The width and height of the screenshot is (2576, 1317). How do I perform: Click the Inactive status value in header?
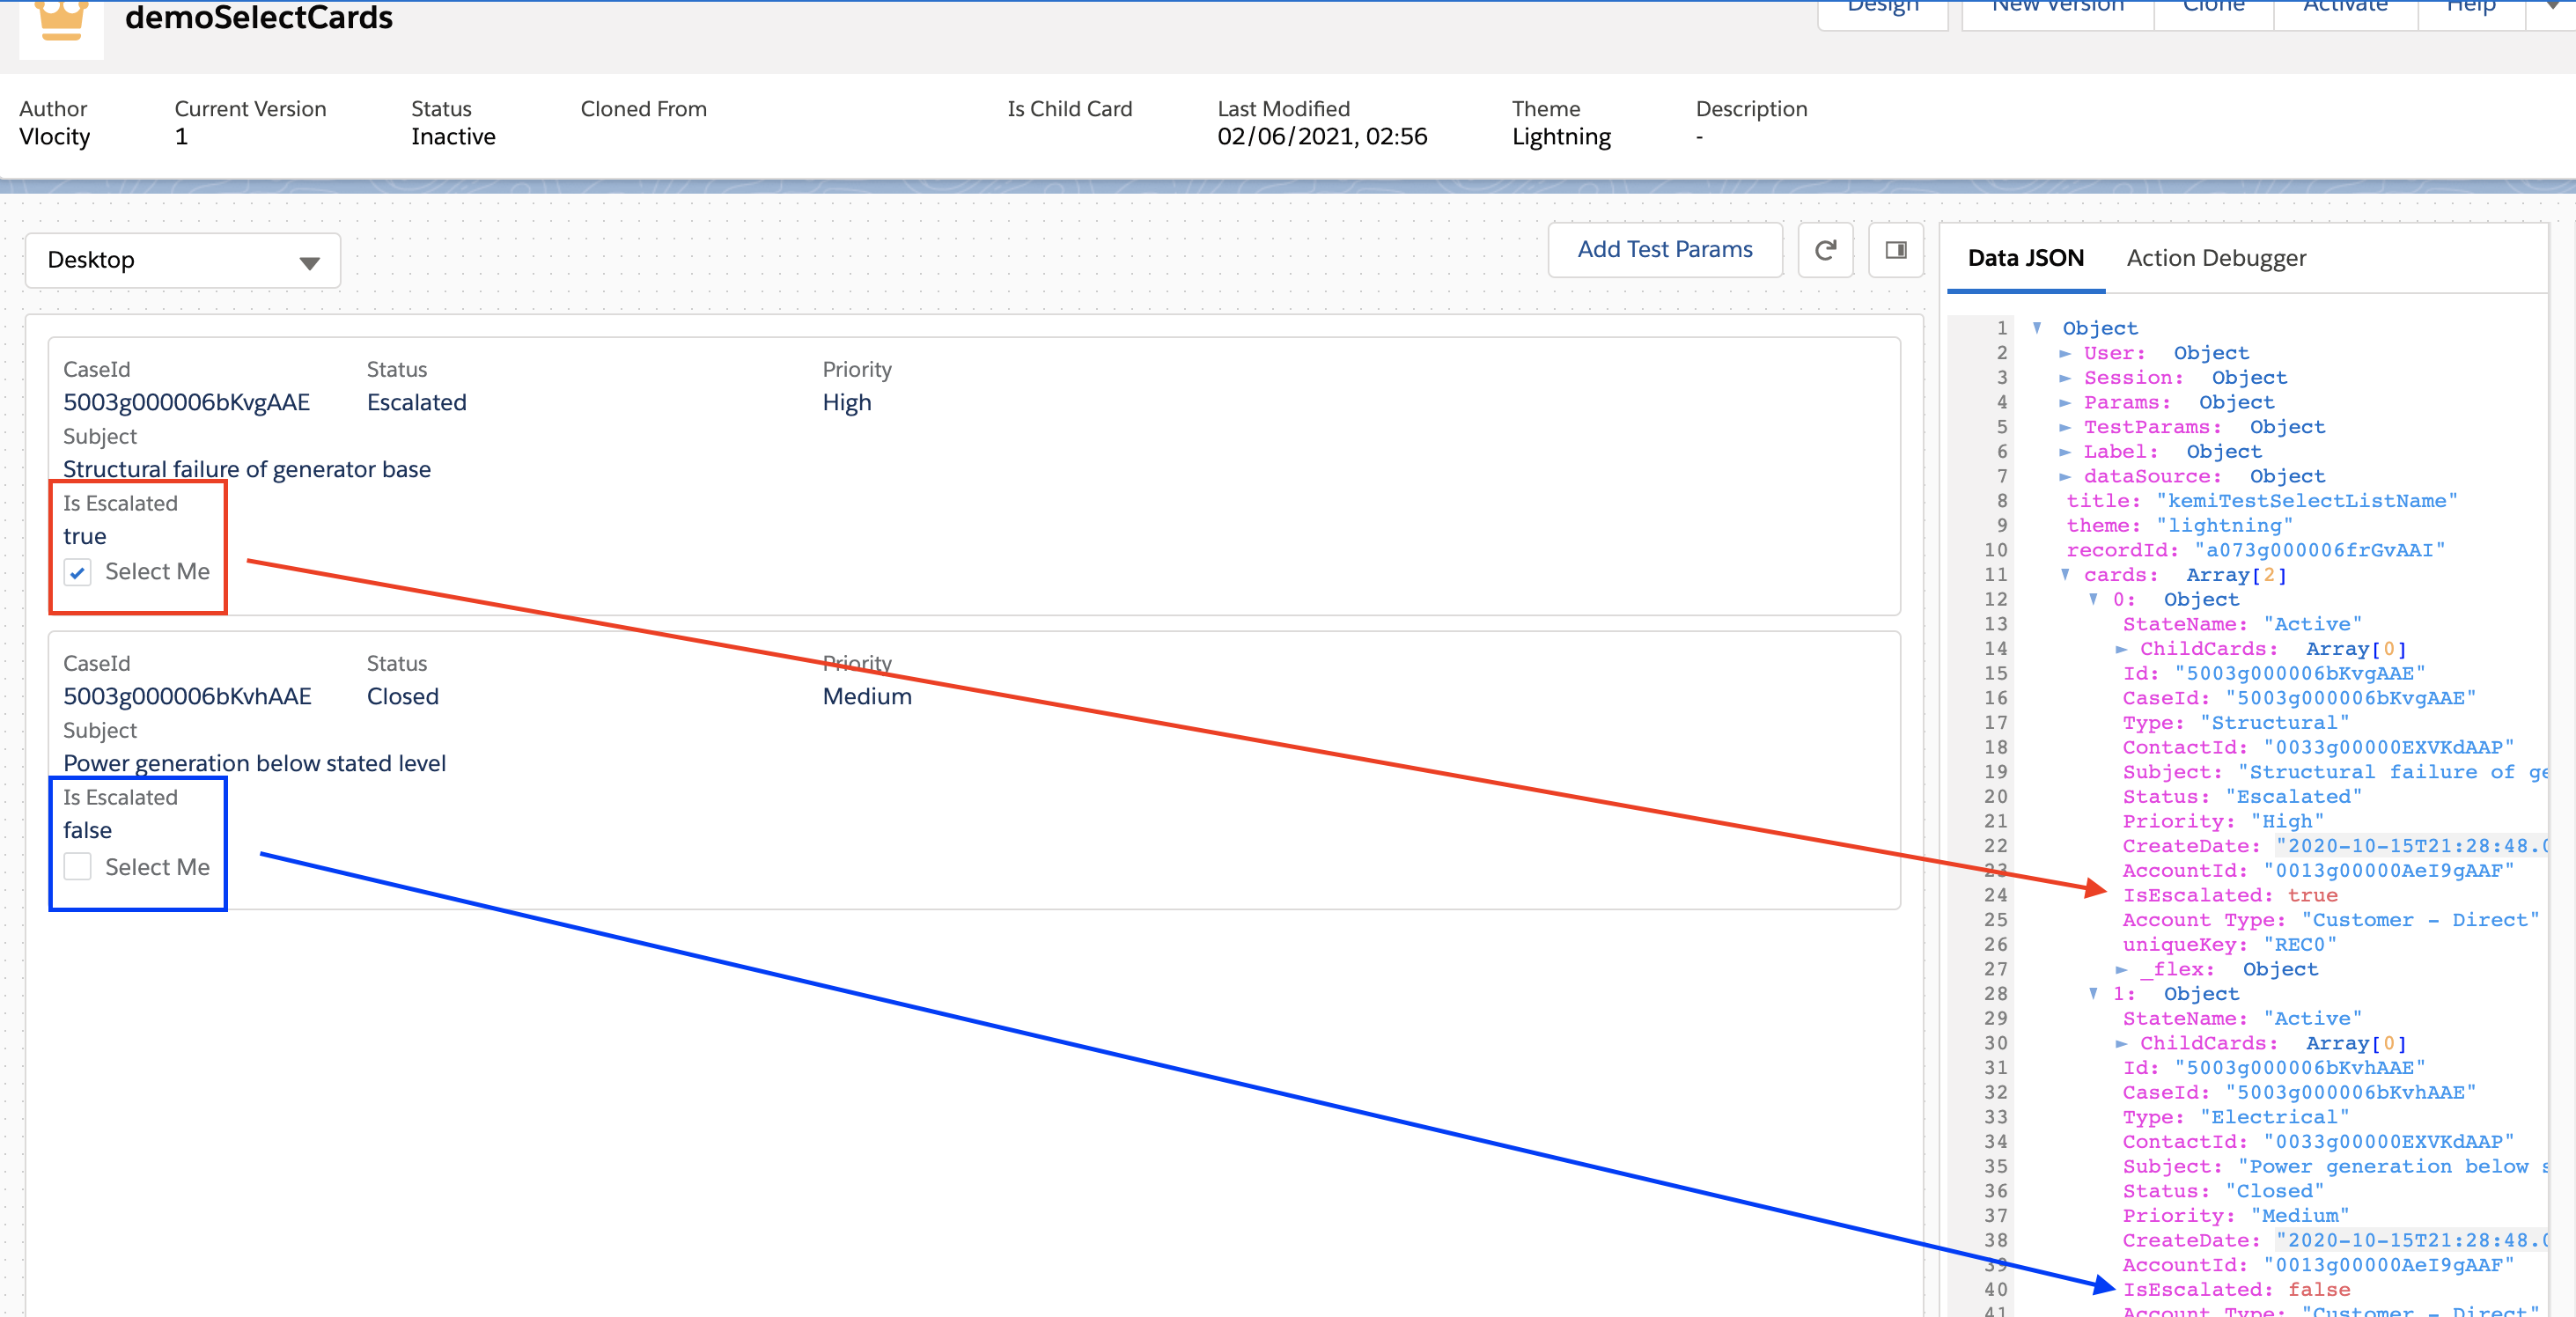coord(453,137)
